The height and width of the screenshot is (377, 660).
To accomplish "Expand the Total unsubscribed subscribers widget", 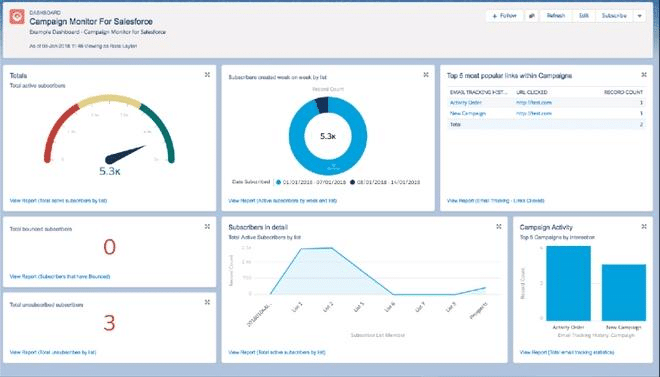I will tap(207, 302).
